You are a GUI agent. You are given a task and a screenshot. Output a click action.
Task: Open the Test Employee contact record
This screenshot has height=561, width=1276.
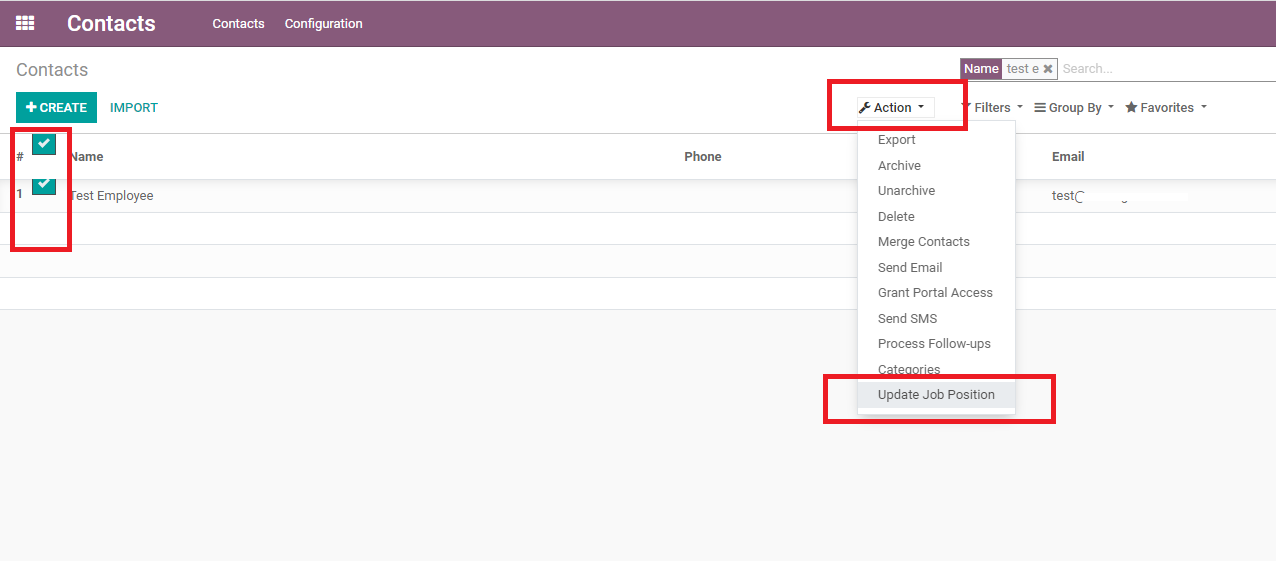coord(112,196)
